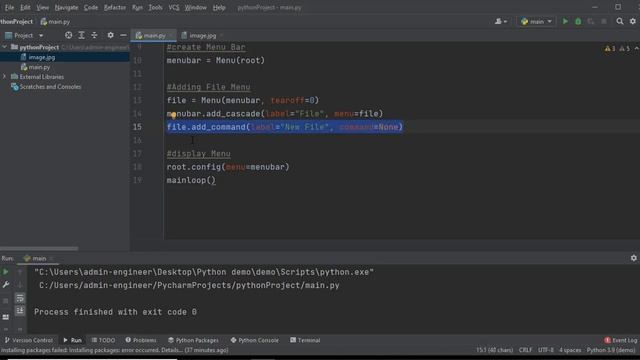Click line number 15 in gutter
The image size is (640, 360).
point(137,127)
